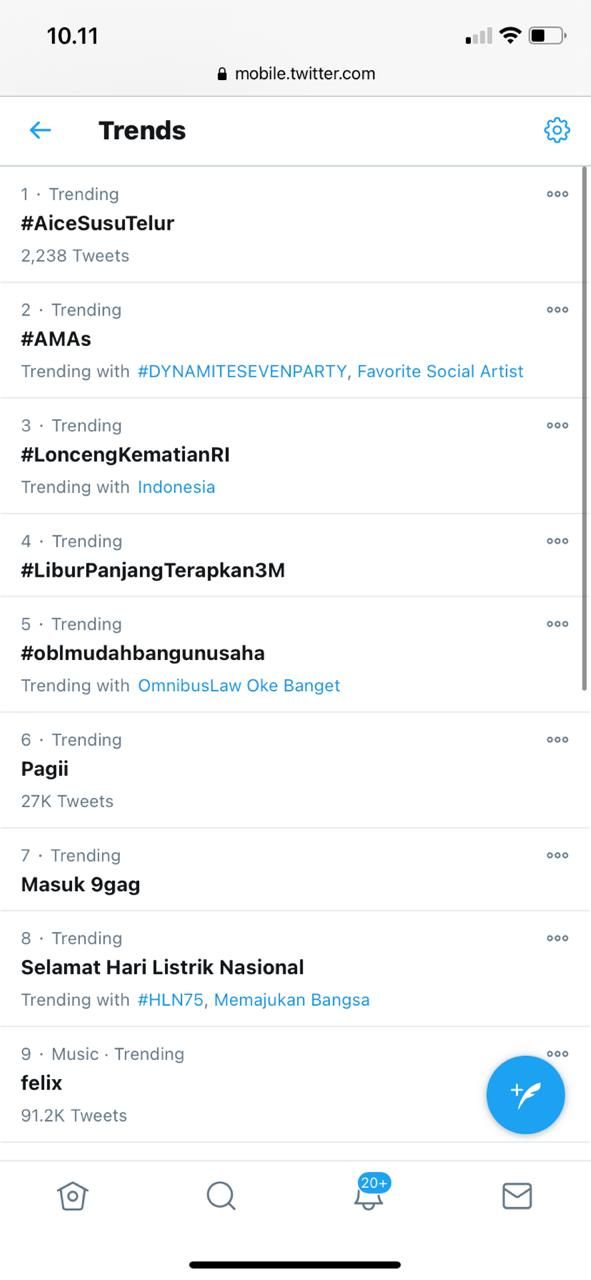591x1280 pixels.
Task: Open the Trends settings gear icon
Action: click(557, 130)
